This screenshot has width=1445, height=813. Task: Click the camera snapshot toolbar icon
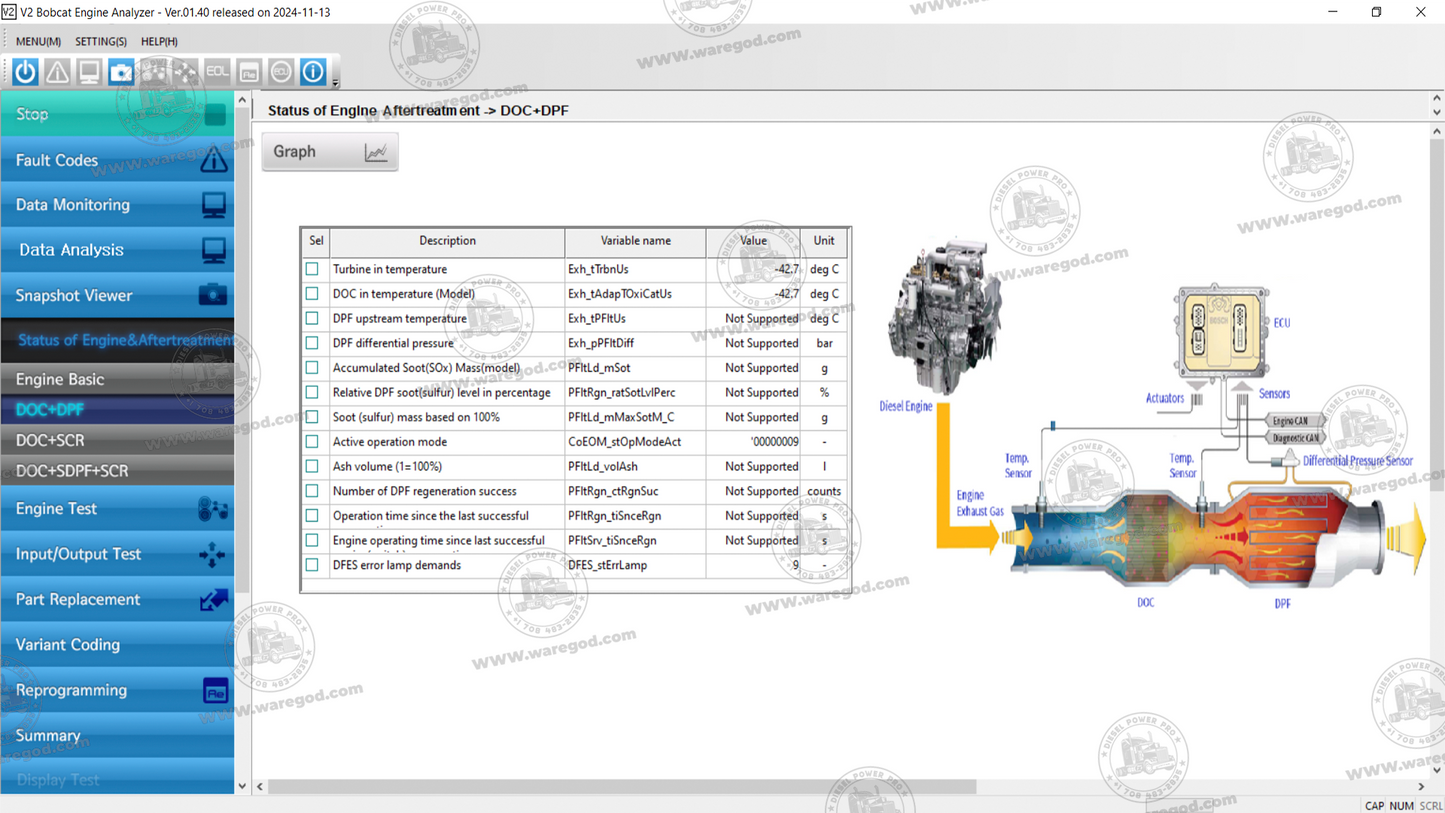pos(122,71)
